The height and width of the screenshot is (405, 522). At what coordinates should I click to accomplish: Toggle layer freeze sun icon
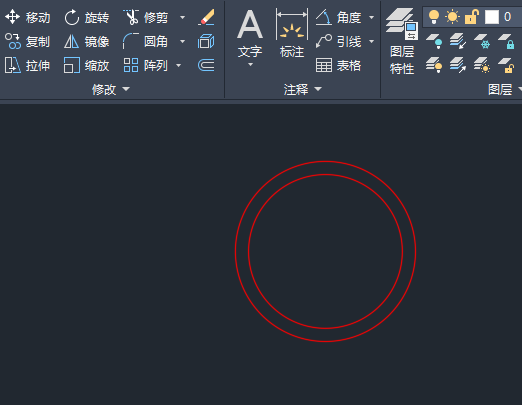click(452, 17)
